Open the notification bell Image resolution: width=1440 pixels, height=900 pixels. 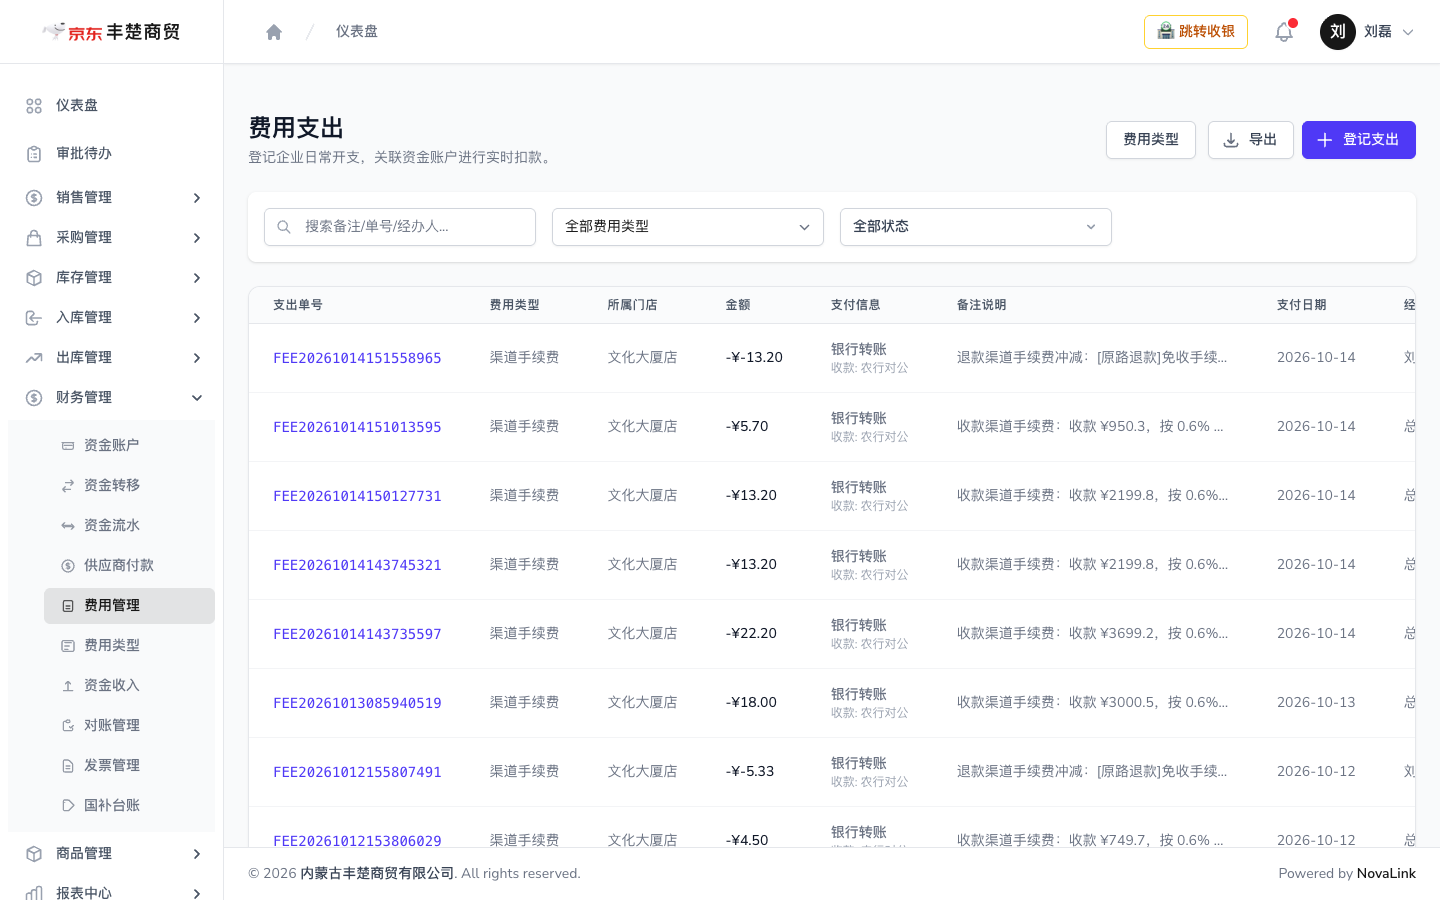pos(1284,32)
